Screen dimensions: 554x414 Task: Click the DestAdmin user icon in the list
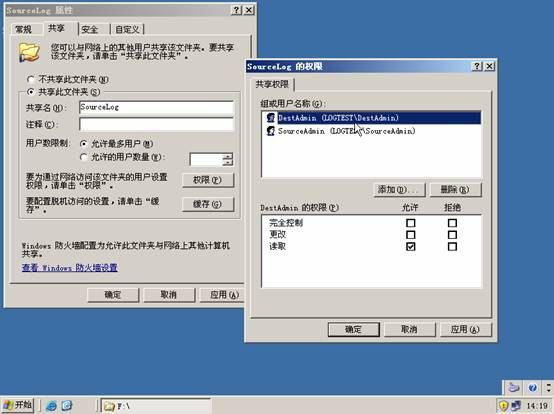tap(271, 118)
